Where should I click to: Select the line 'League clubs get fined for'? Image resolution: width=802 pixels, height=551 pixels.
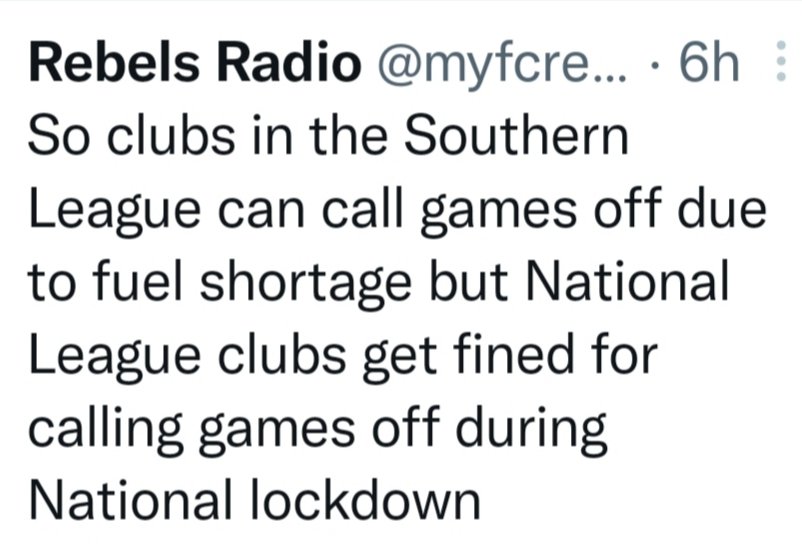(x=343, y=356)
